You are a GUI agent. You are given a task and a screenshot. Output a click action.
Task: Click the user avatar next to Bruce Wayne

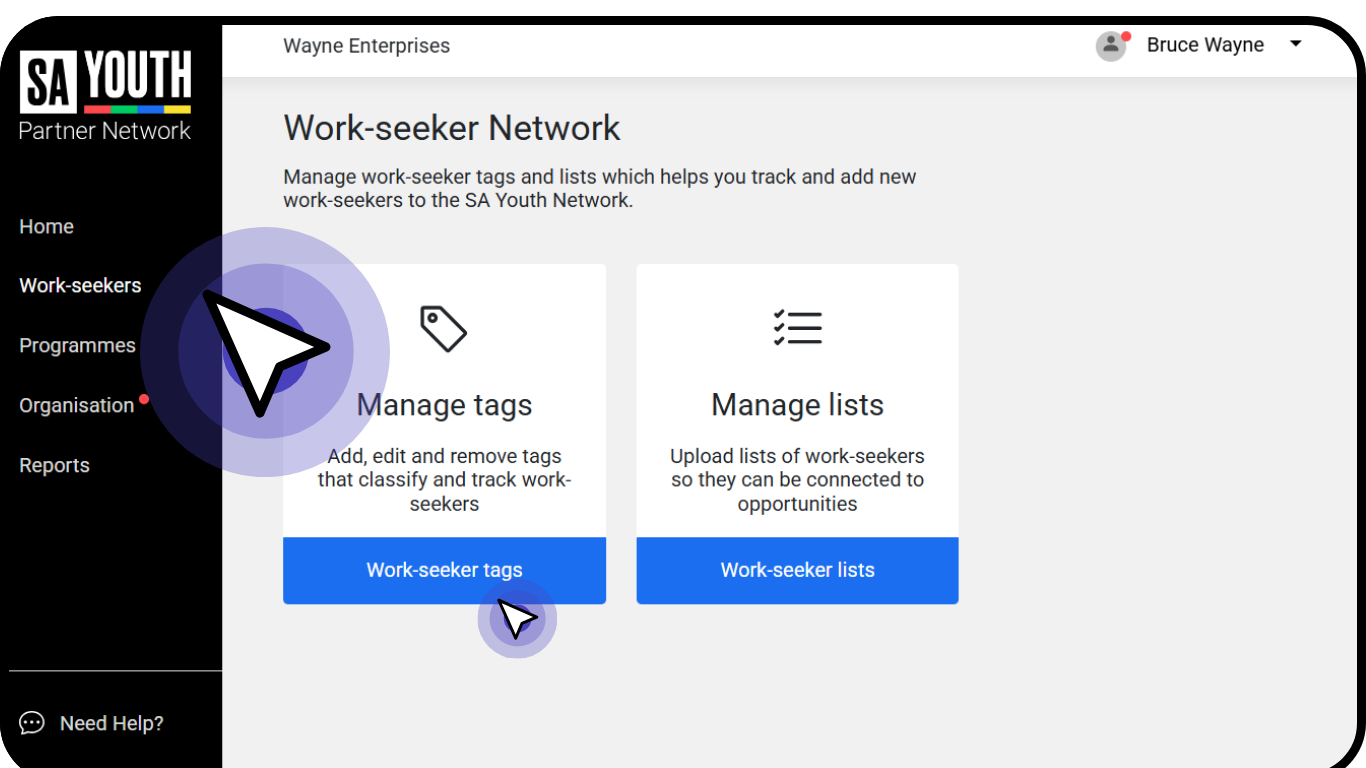click(1111, 45)
